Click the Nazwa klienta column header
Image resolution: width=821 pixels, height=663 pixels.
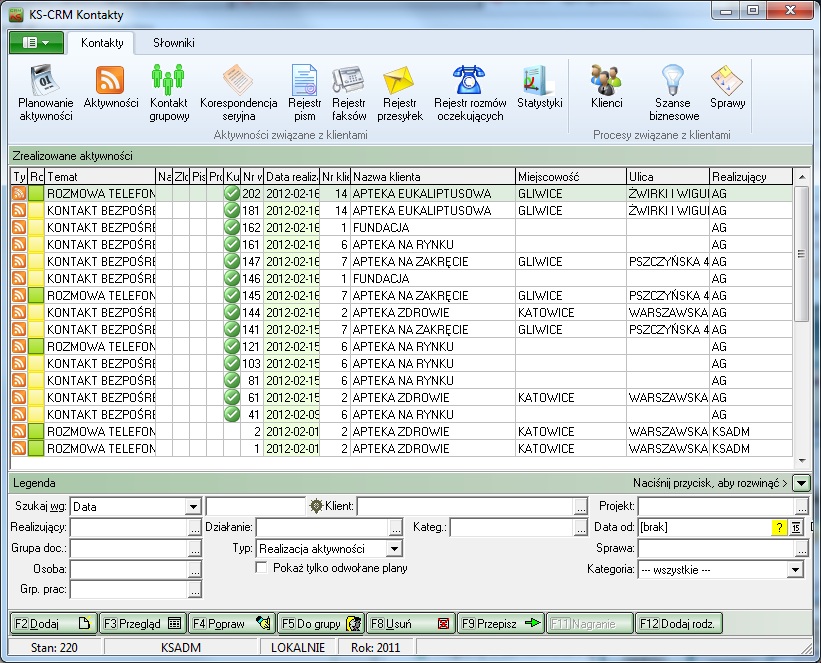pyautogui.click(x=432, y=177)
